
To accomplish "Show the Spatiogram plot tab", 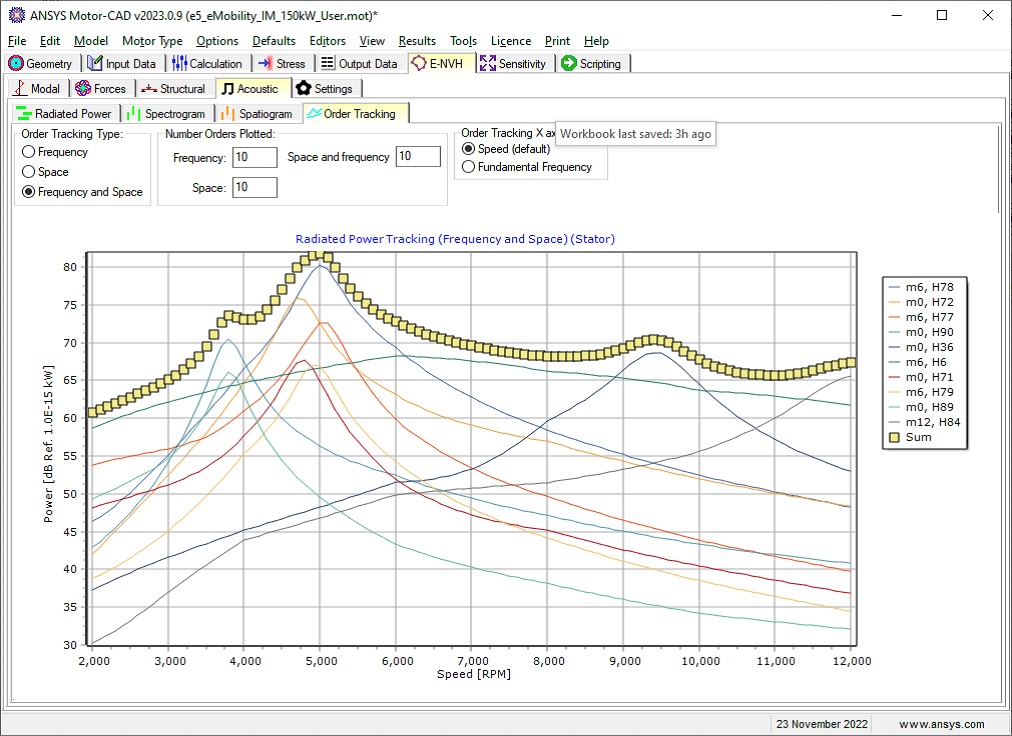I will coord(258,114).
